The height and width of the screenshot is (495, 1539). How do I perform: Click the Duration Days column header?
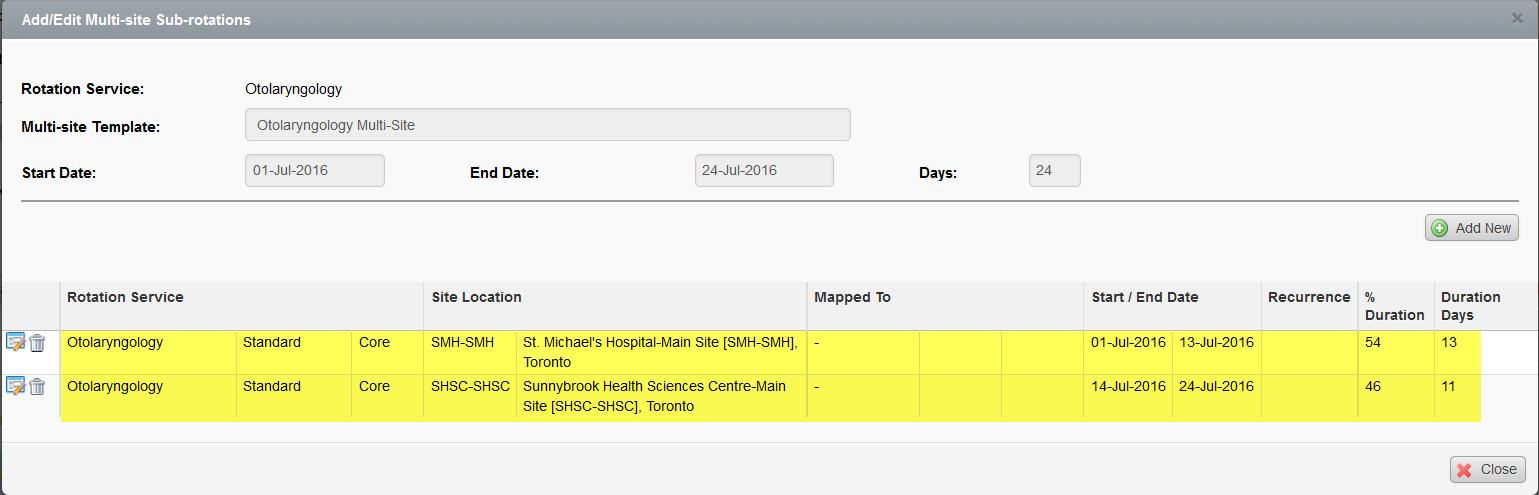pos(1470,306)
